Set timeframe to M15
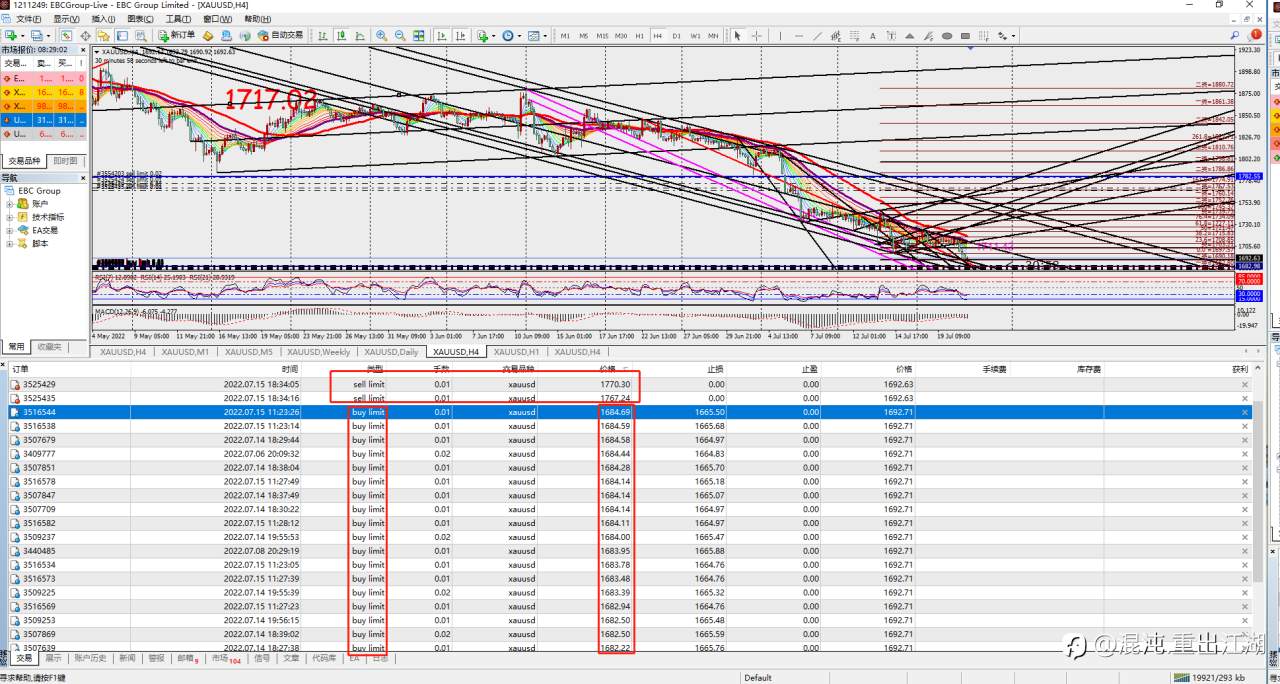The height and width of the screenshot is (684, 1280). tap(602, 36)
